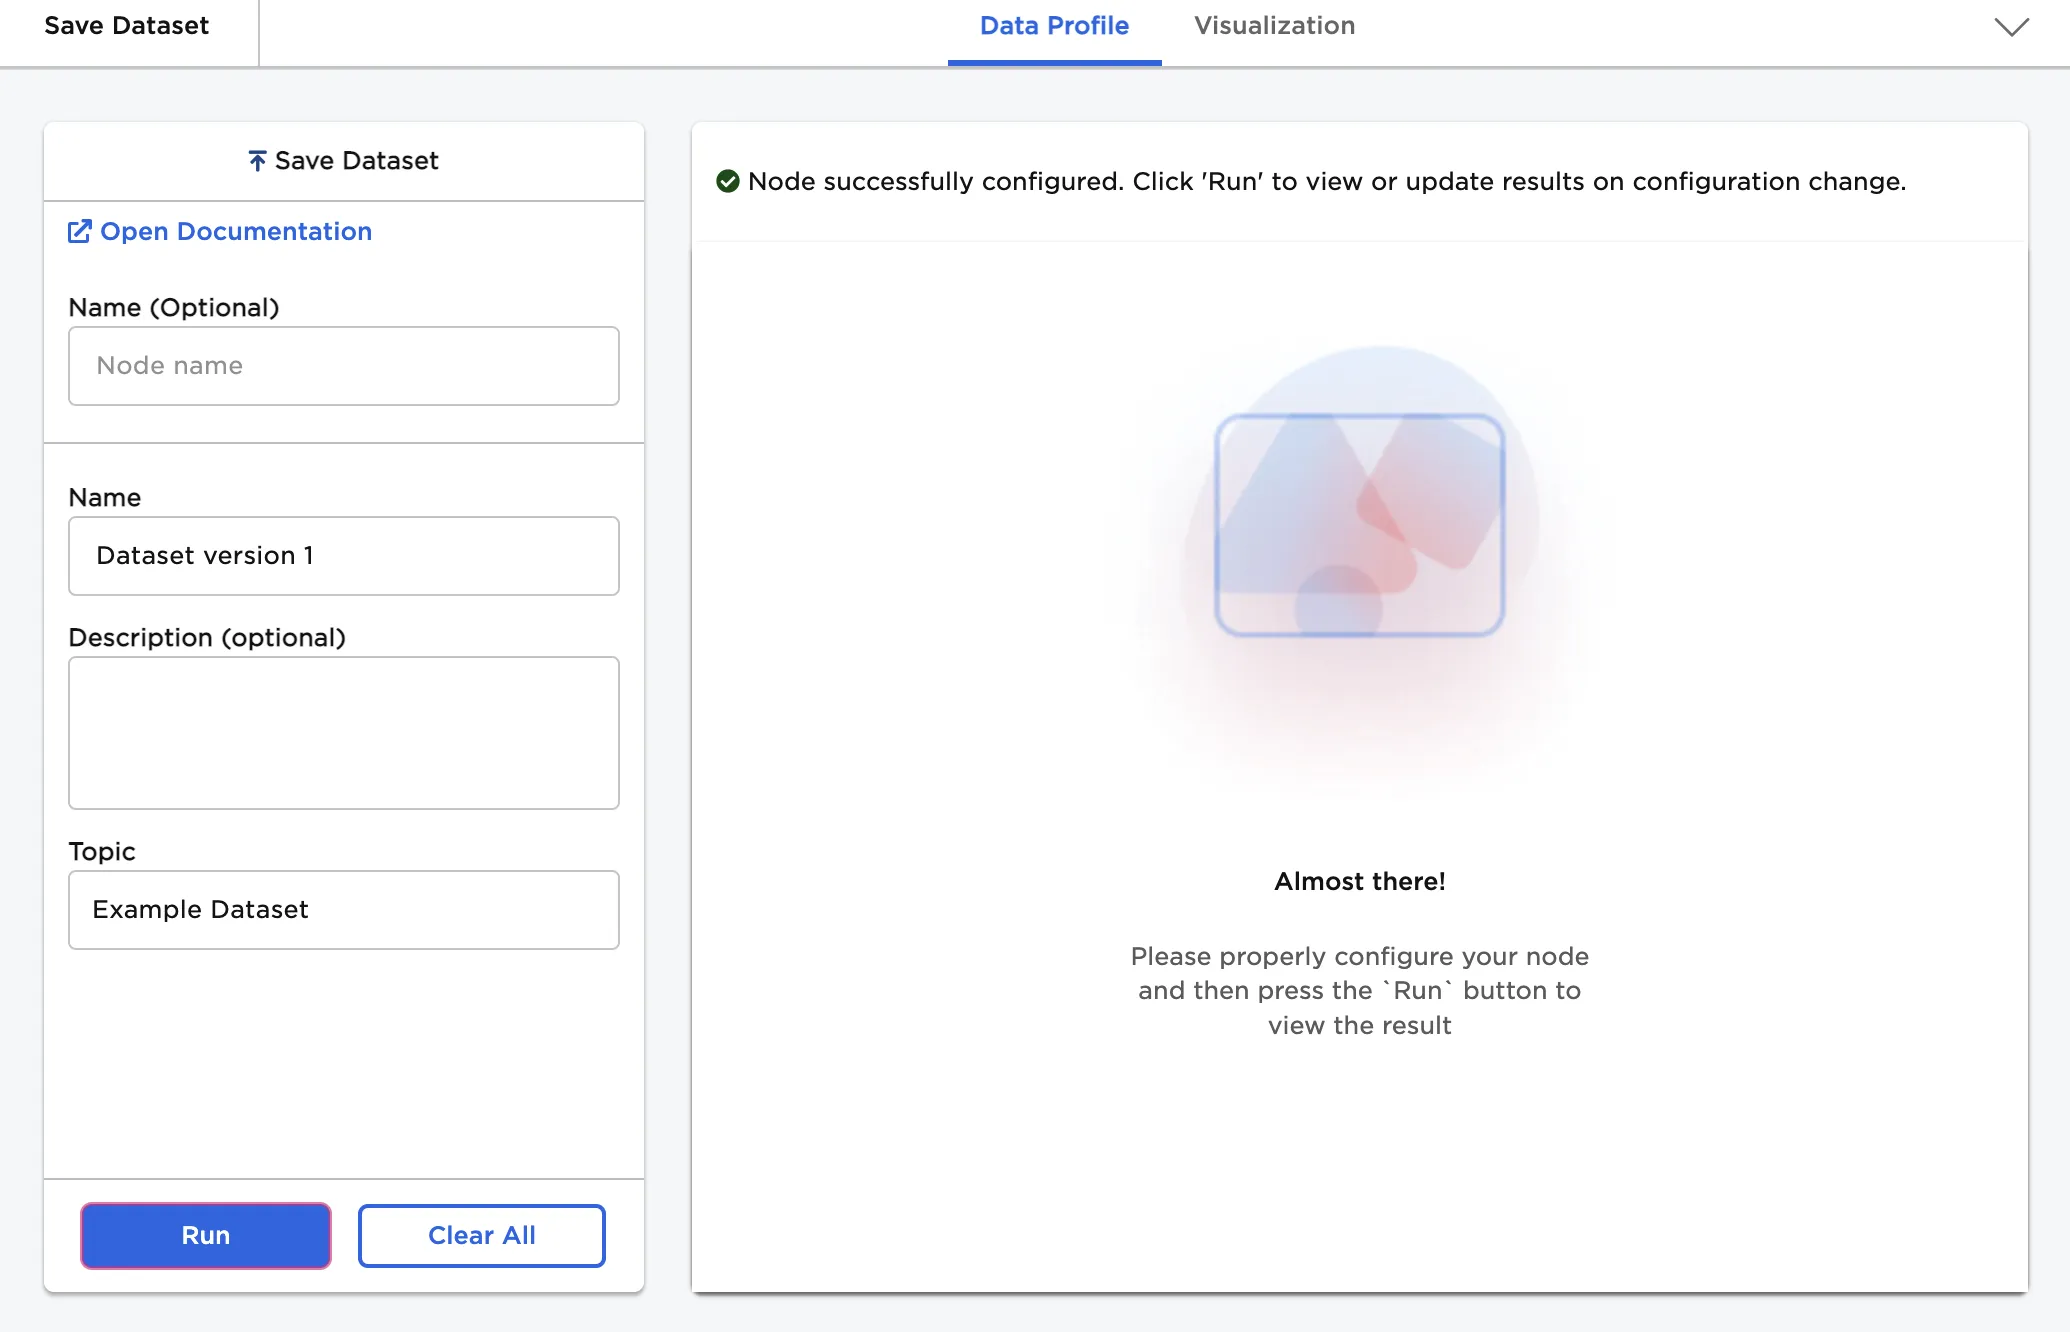Screen dimensions: 2070x1332
Task: Switch to the Visualization tab
Action: click(1274, 26)
